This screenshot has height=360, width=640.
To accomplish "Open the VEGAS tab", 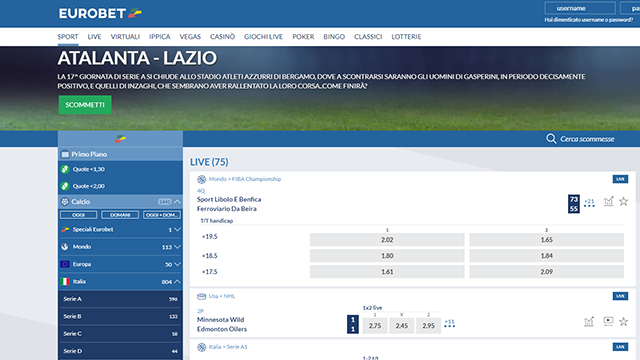I will click(190, 37).
